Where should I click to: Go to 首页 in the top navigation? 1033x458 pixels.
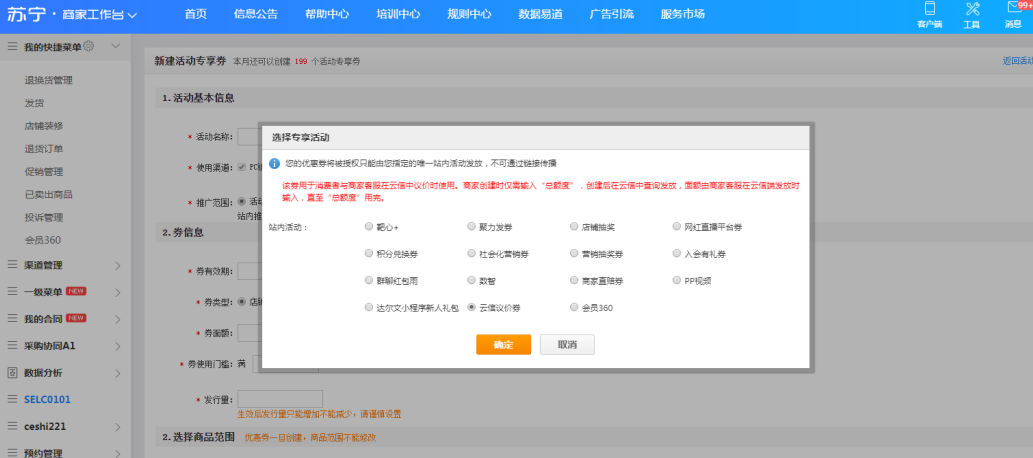pyautogui.click(x=195, y=14)
